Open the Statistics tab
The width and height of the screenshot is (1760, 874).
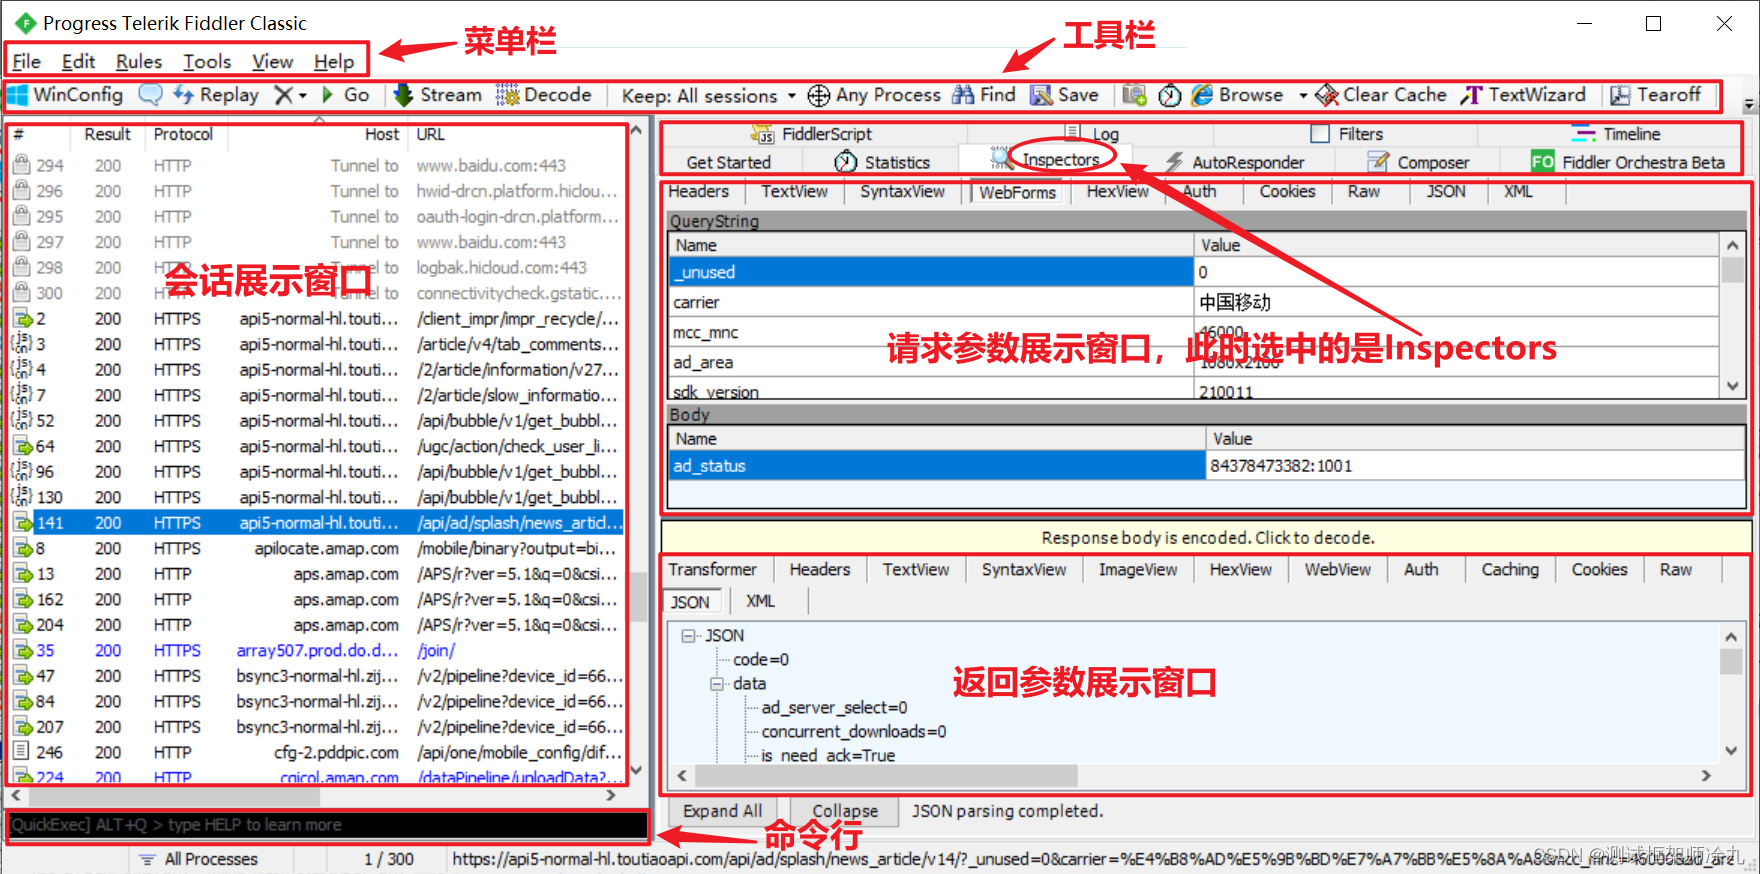[883, 162]
